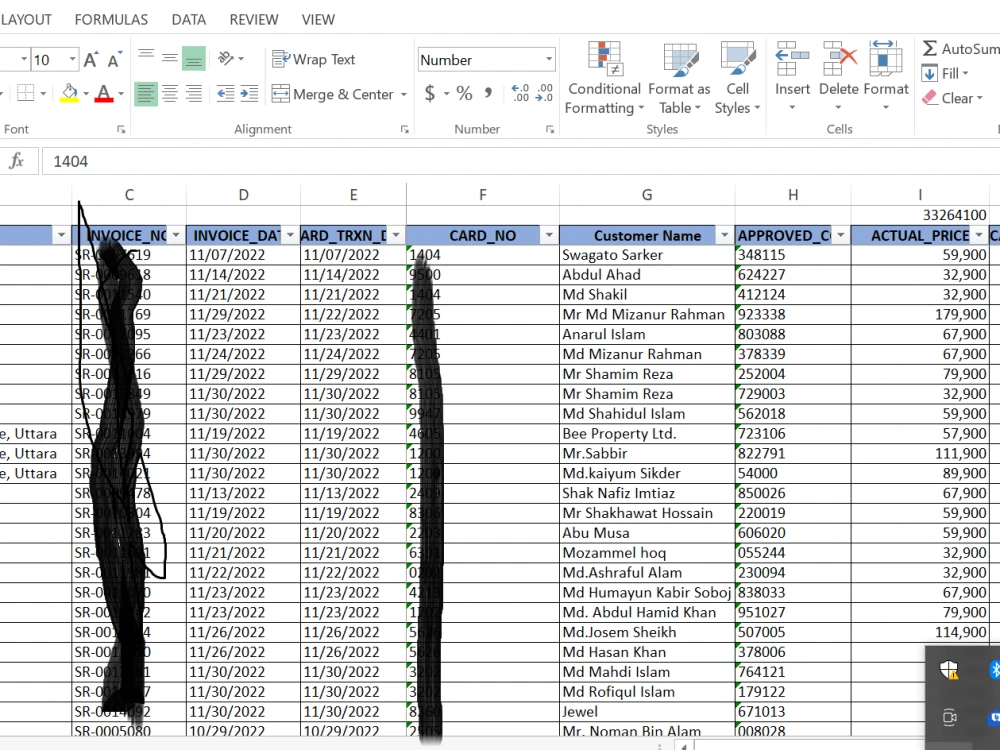Select the cell showing 33264100

919,215
